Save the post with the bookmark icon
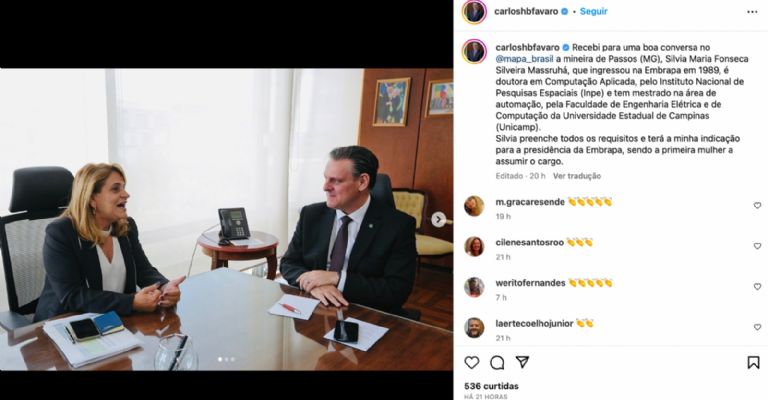Screen dimensions: 768x400 click(753, 363)
